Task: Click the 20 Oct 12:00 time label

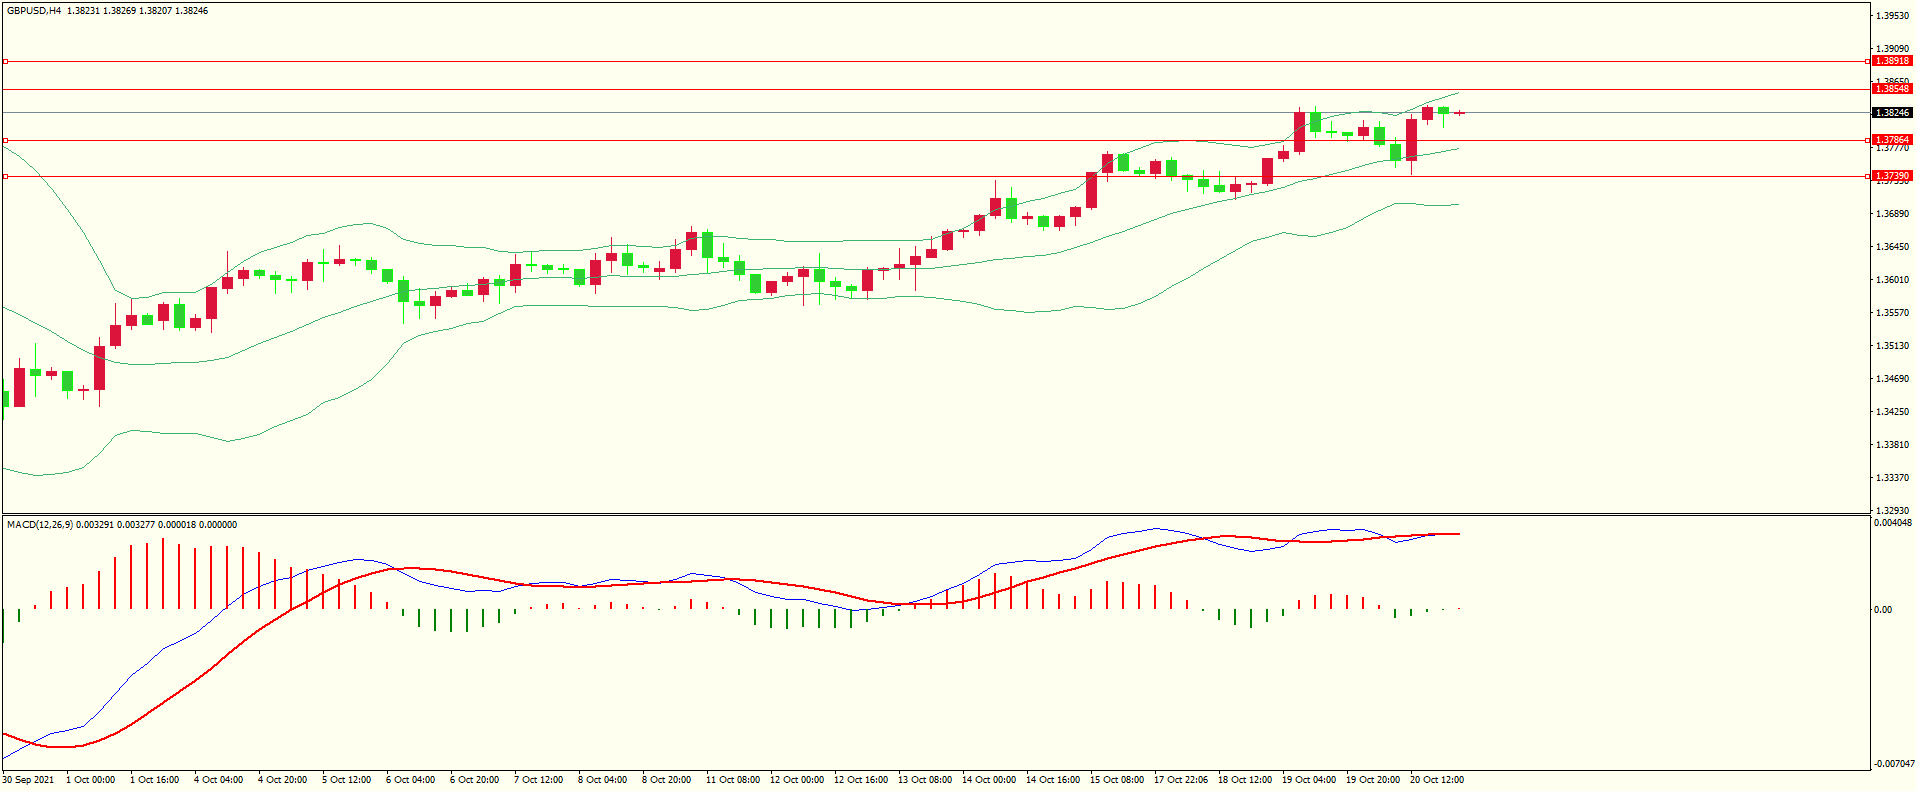Action: pyautogui.click(x=1436, y=780)
